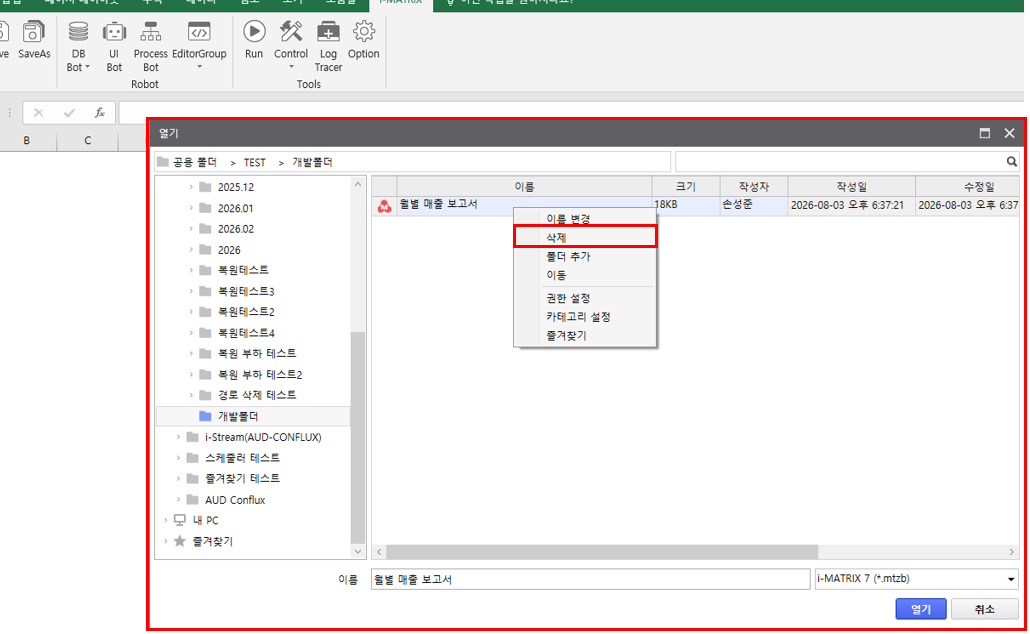Expand the i-Stream(AUD-CONFLUX) node
Screen dimensions: 1030x634
pos(178,437)
